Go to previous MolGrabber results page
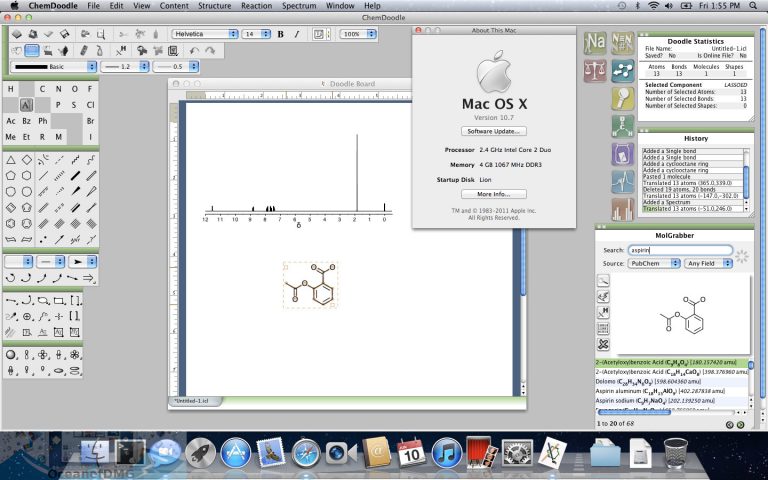This screenshot has width=768, height=480. tap(730, 425)
